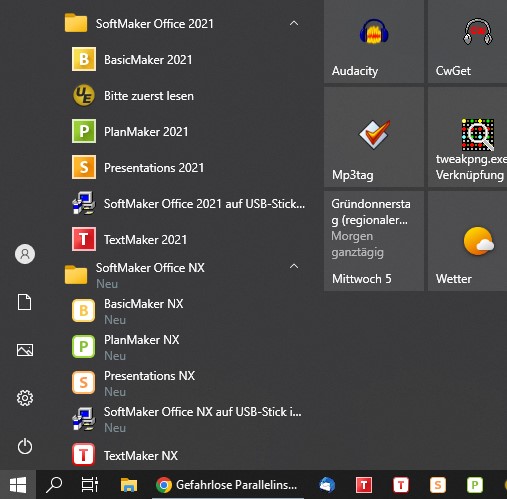Open the calendar tile showing Gründonnerstag
The width and height of the screenshot is (507, 499).
374,241
